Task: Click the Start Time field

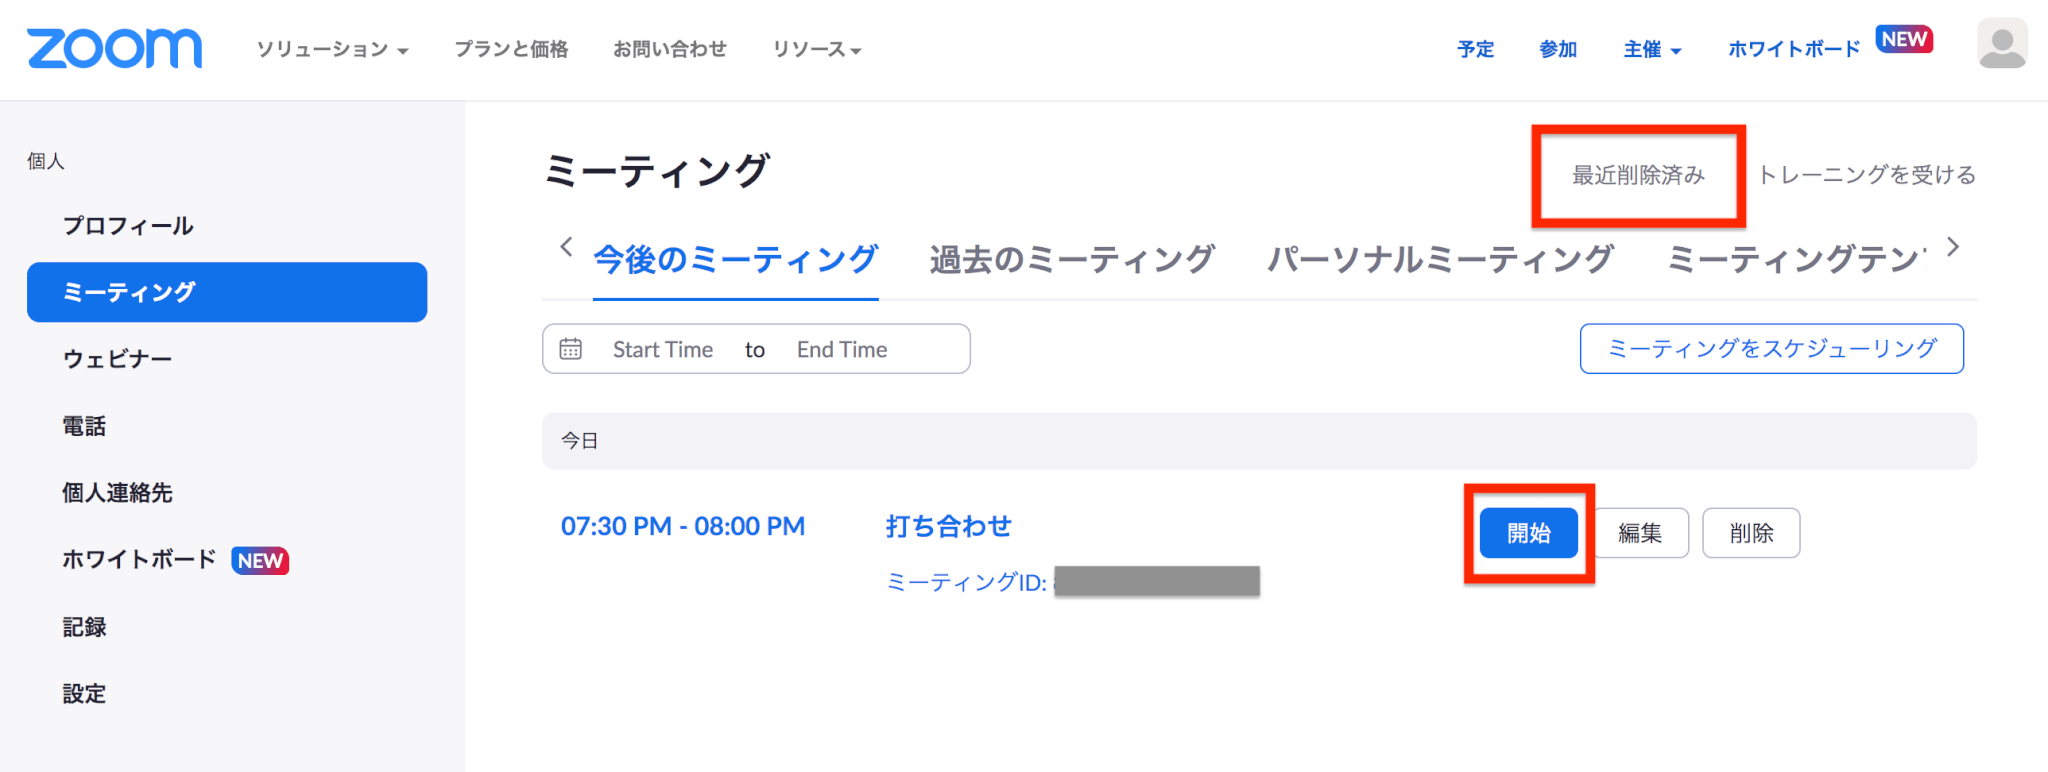Action: click(x=662, y=349)
